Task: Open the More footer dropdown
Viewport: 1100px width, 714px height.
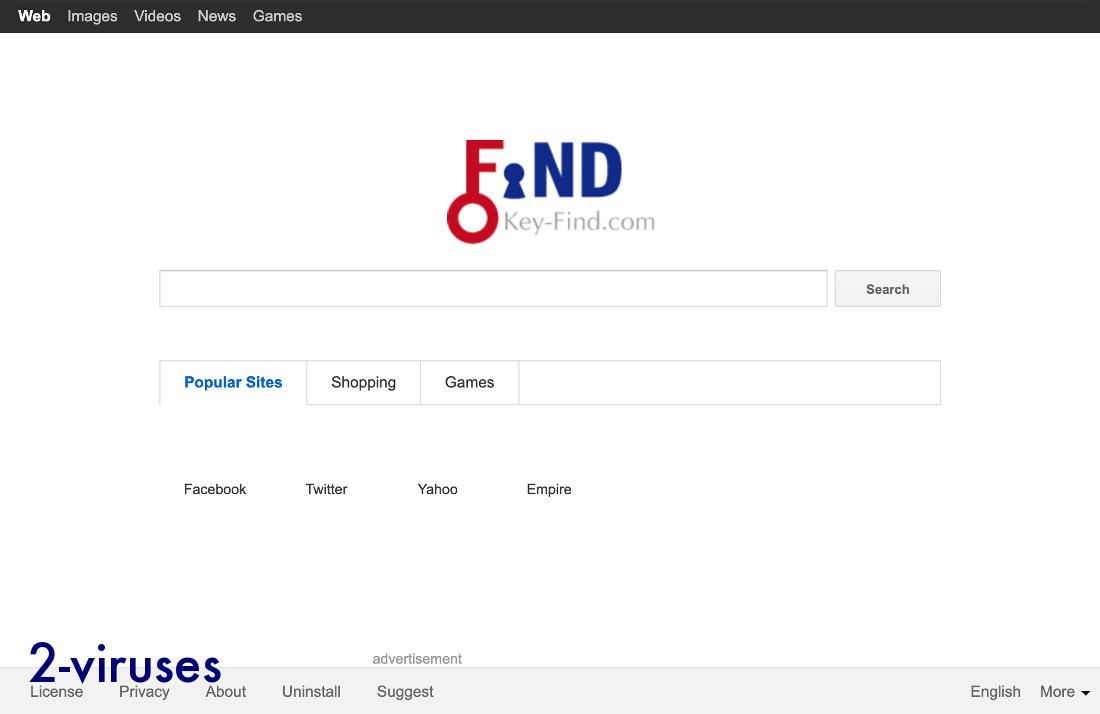Action: 1057,691
